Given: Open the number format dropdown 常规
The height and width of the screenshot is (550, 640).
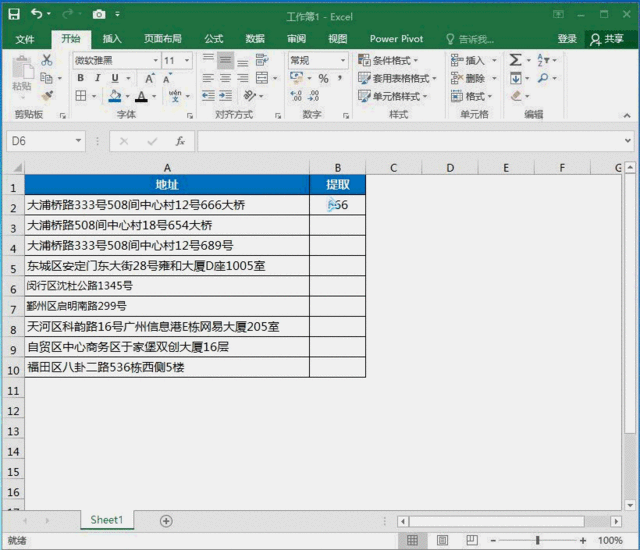Looking at the screenshot, I should 343,60.
